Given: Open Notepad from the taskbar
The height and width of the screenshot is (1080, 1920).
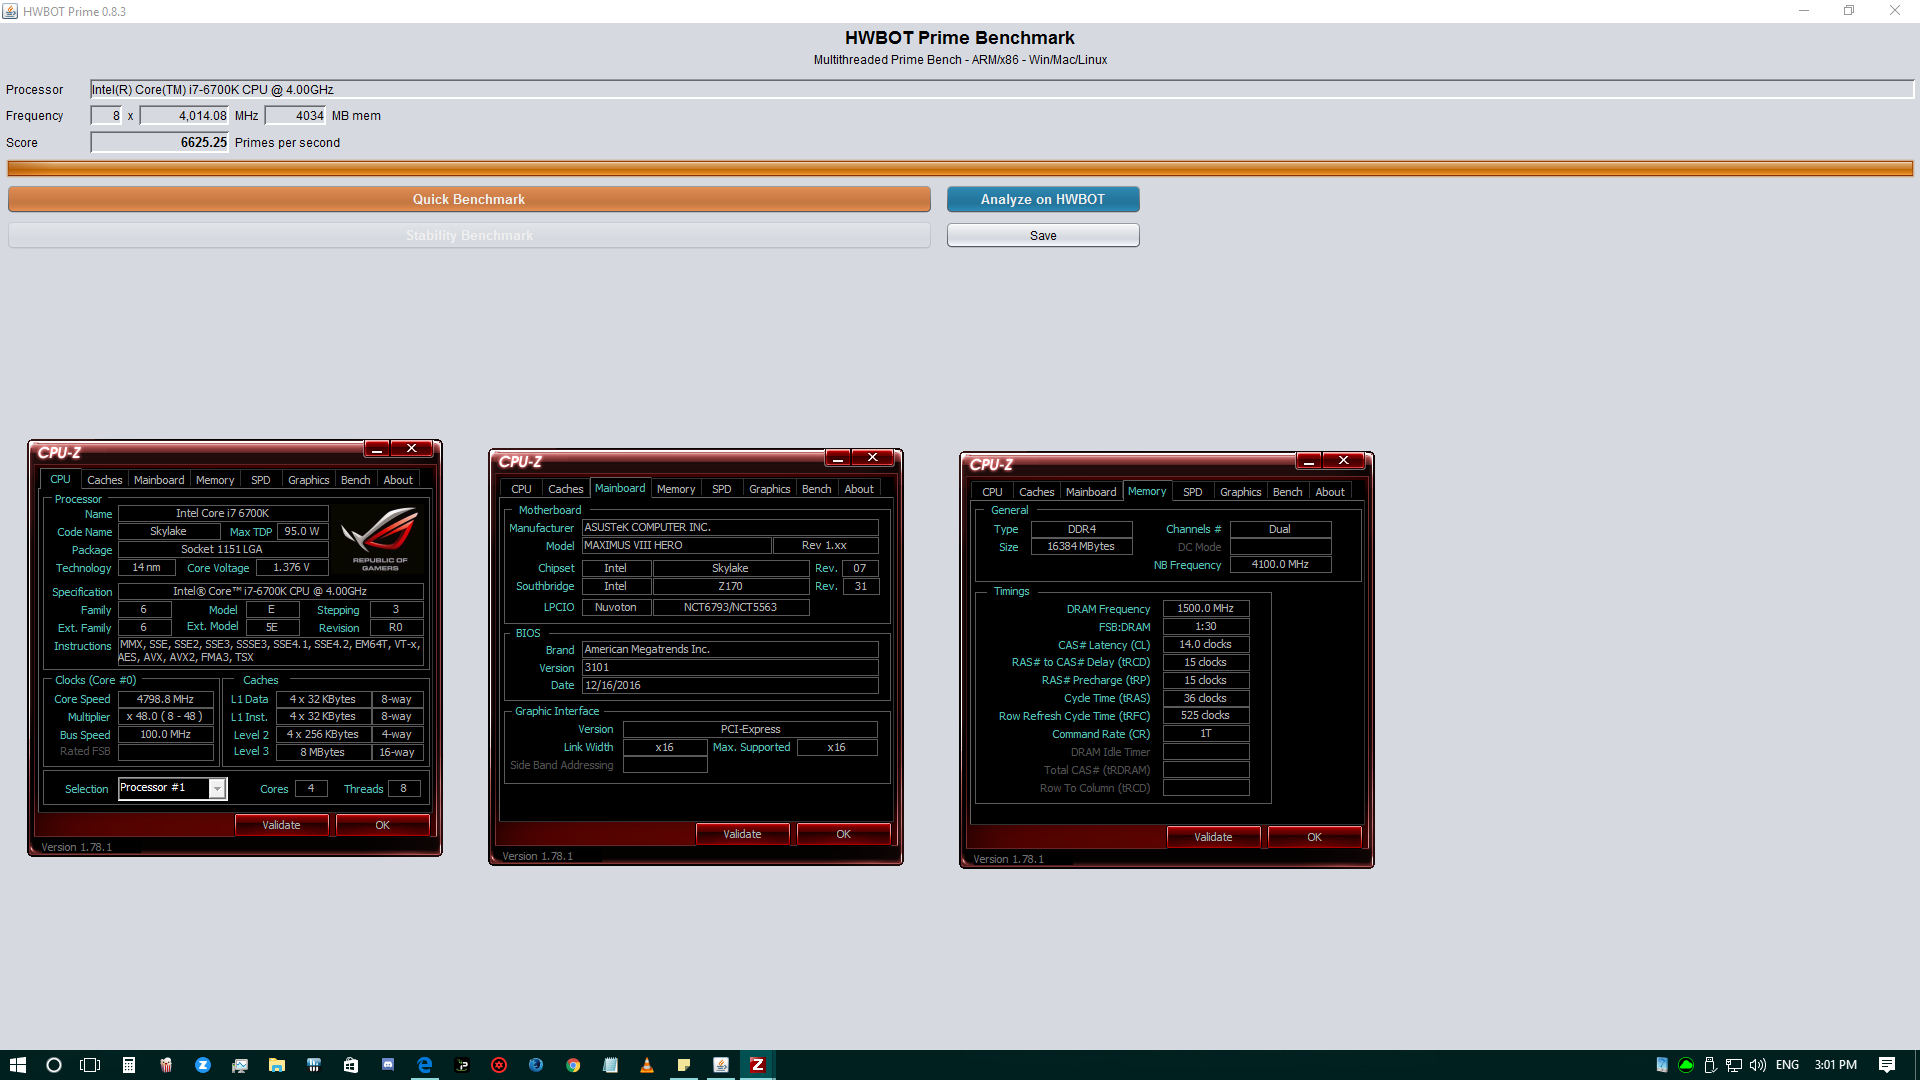Looking at the screenshot, I should coord(610,1065).
